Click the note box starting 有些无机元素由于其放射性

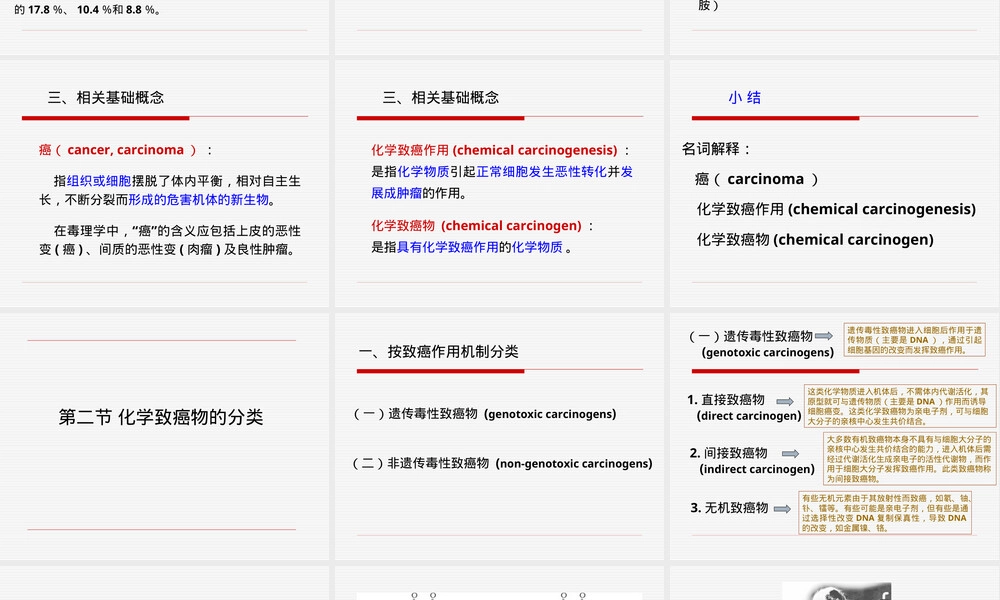pos(885,513)
